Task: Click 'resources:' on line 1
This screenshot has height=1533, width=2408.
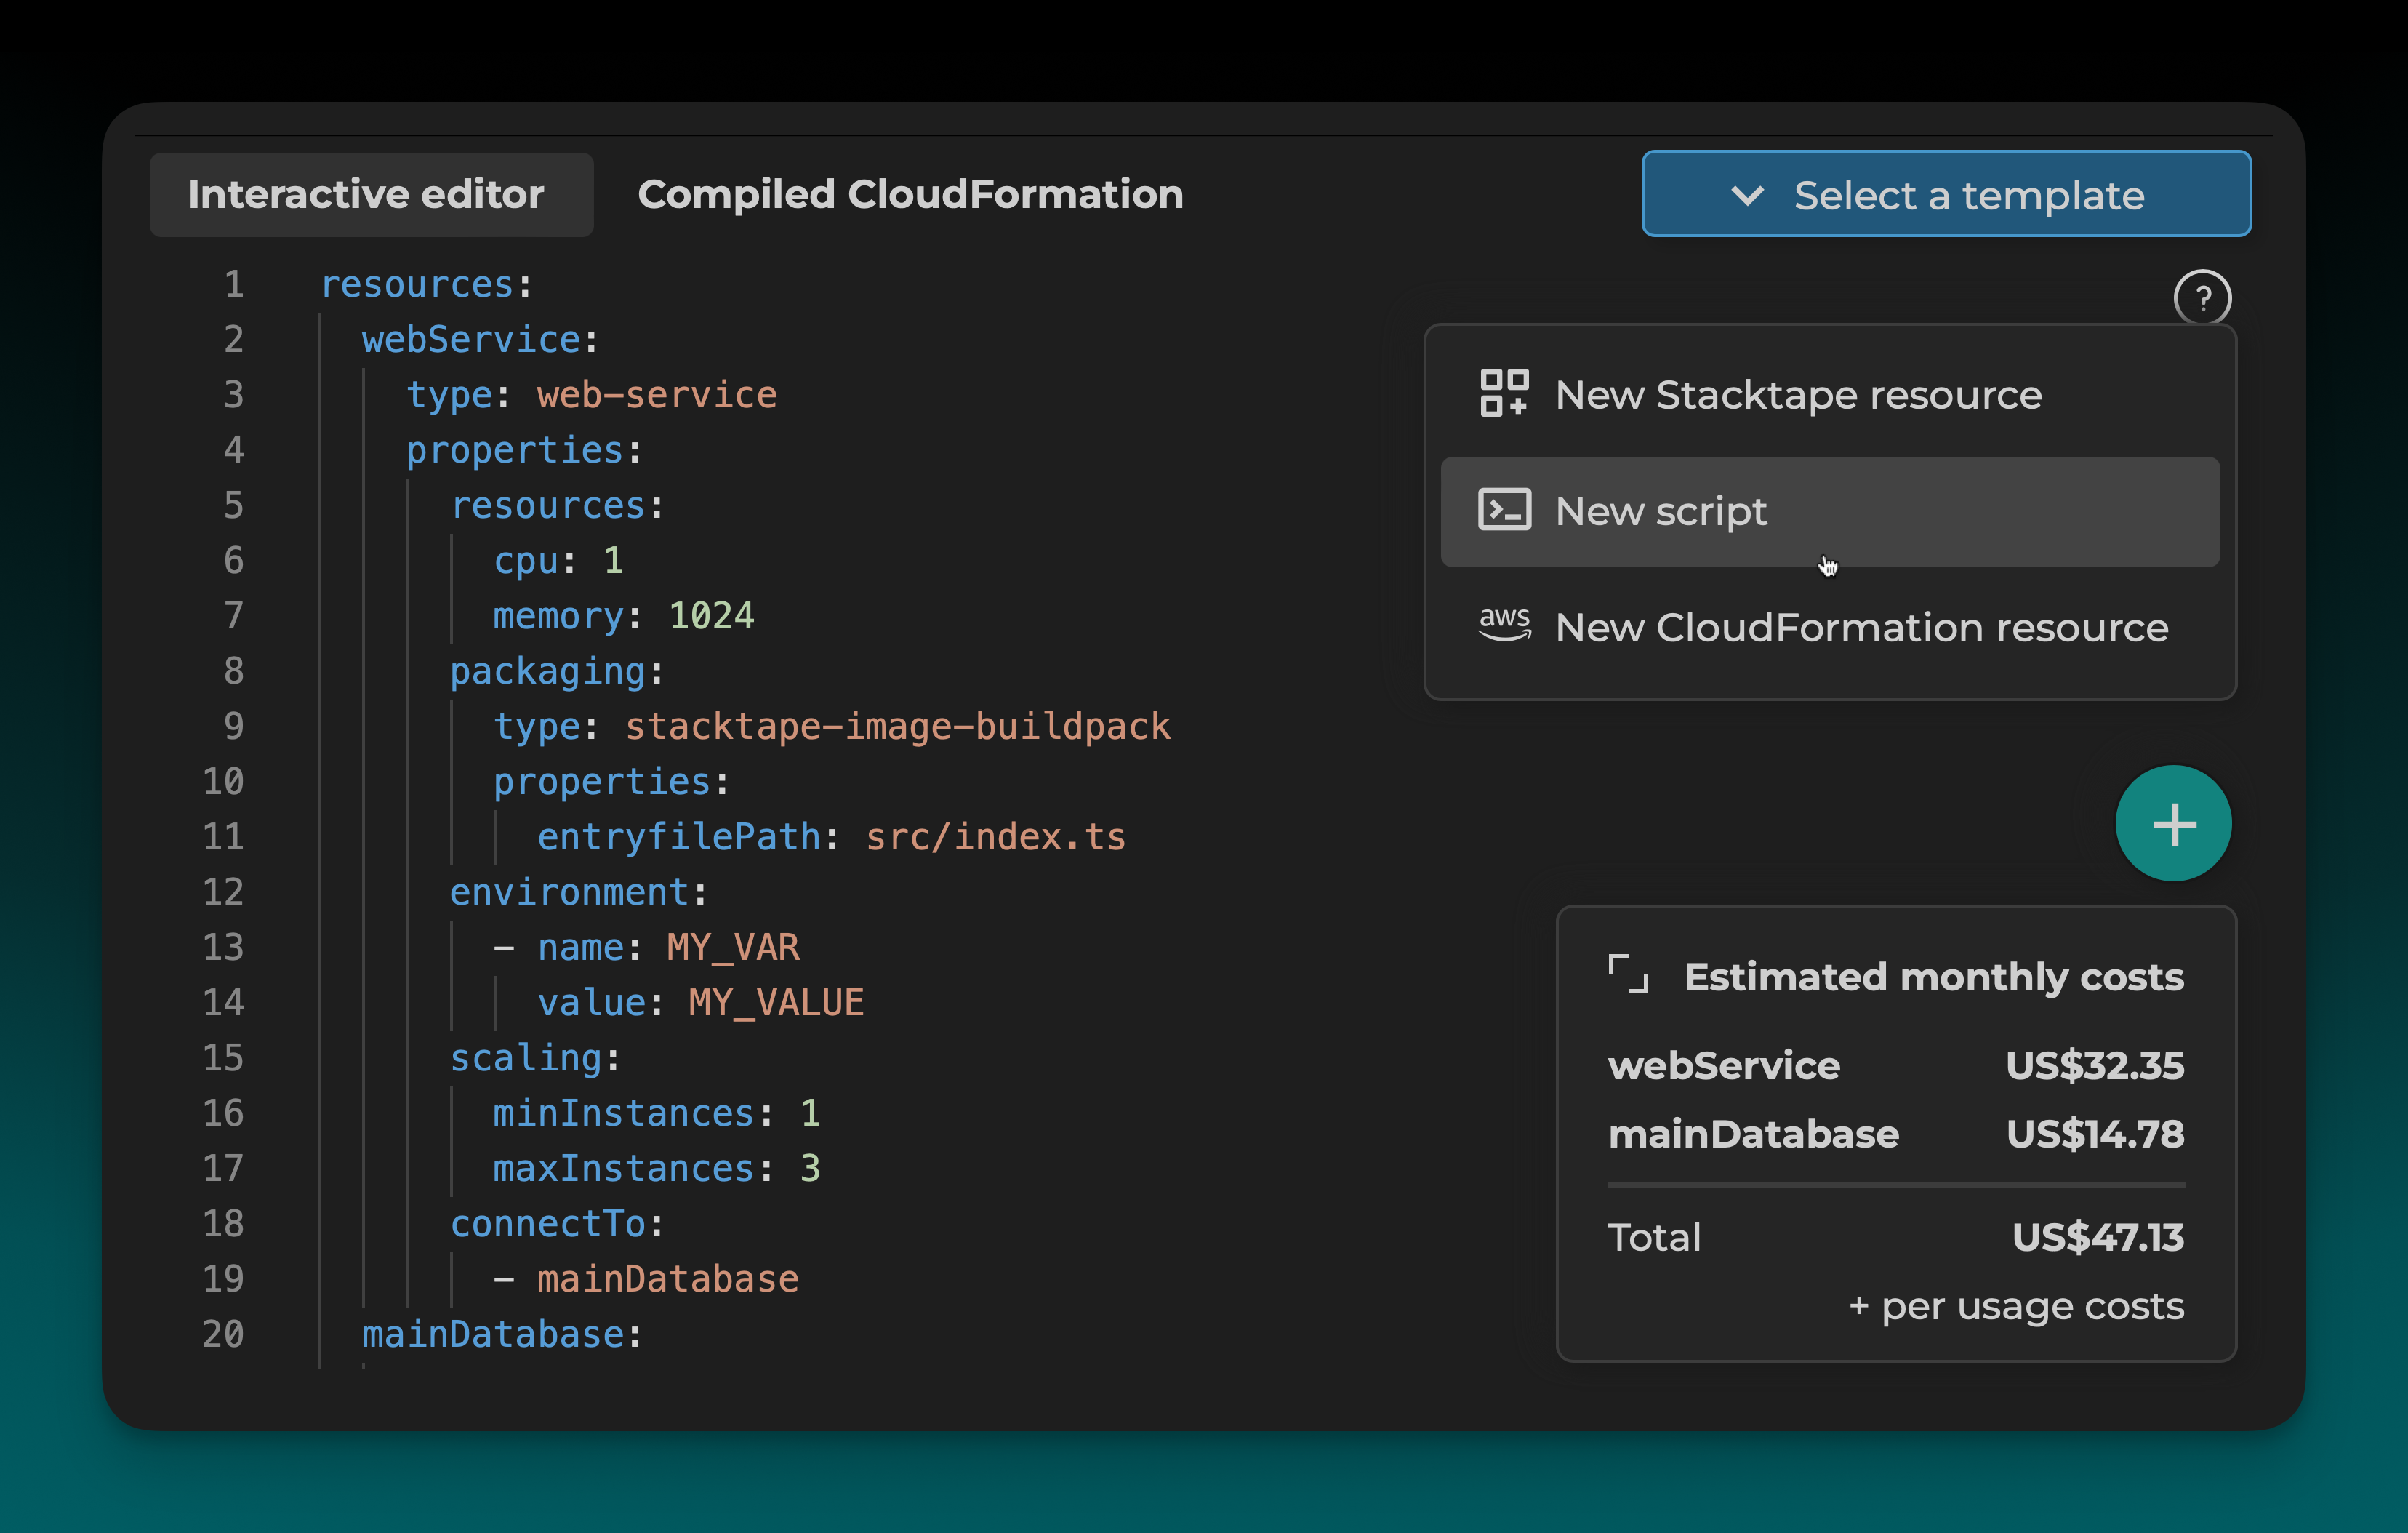Action: (426, 285)
